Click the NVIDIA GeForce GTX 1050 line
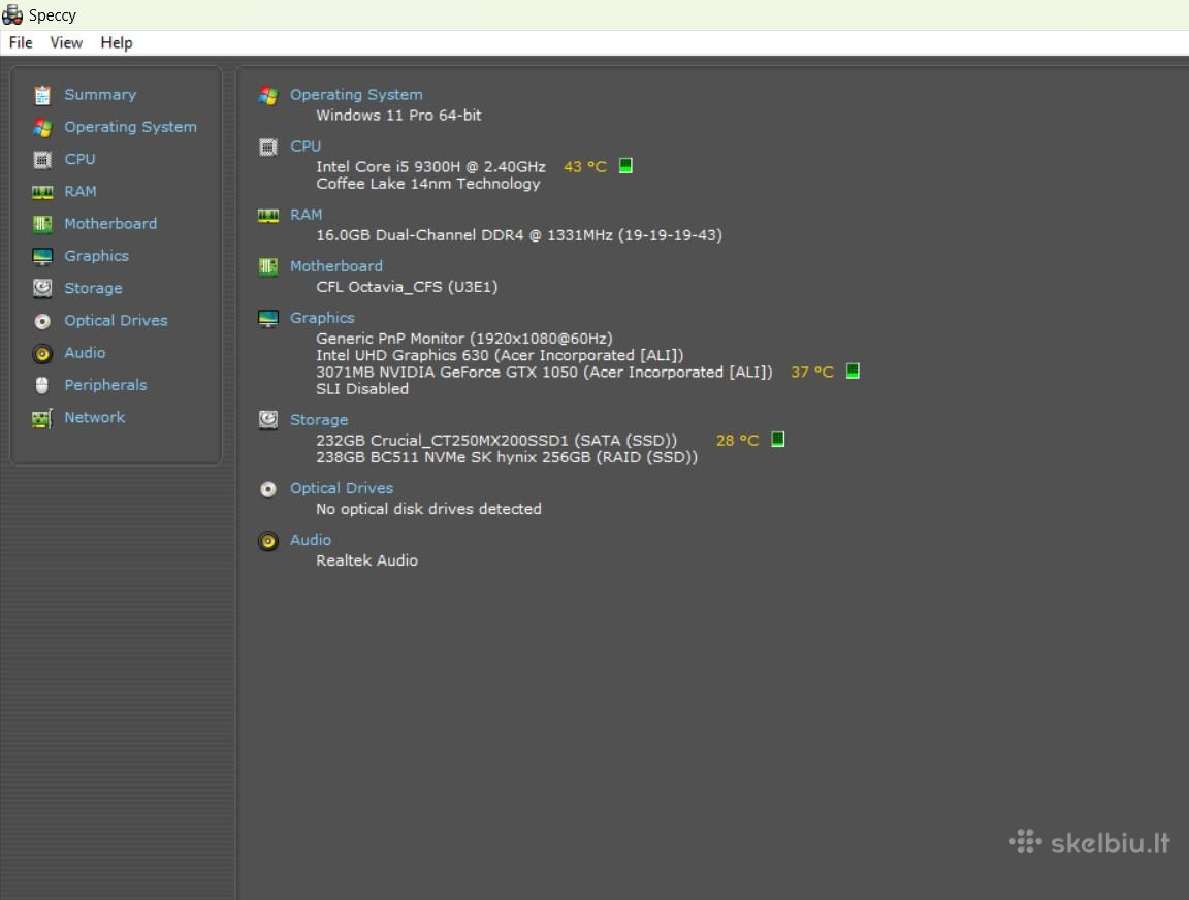The width and height of the screenshot is (1189, 900). (x=544, y=372)
